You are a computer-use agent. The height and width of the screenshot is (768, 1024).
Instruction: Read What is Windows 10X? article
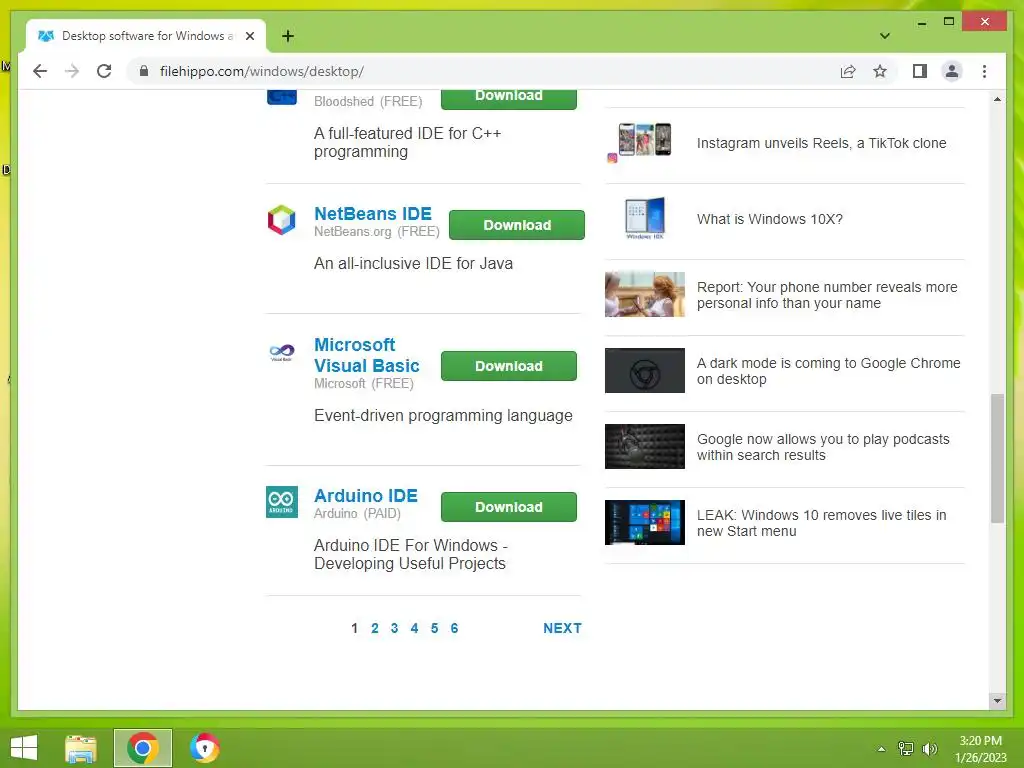pos(769,219)
